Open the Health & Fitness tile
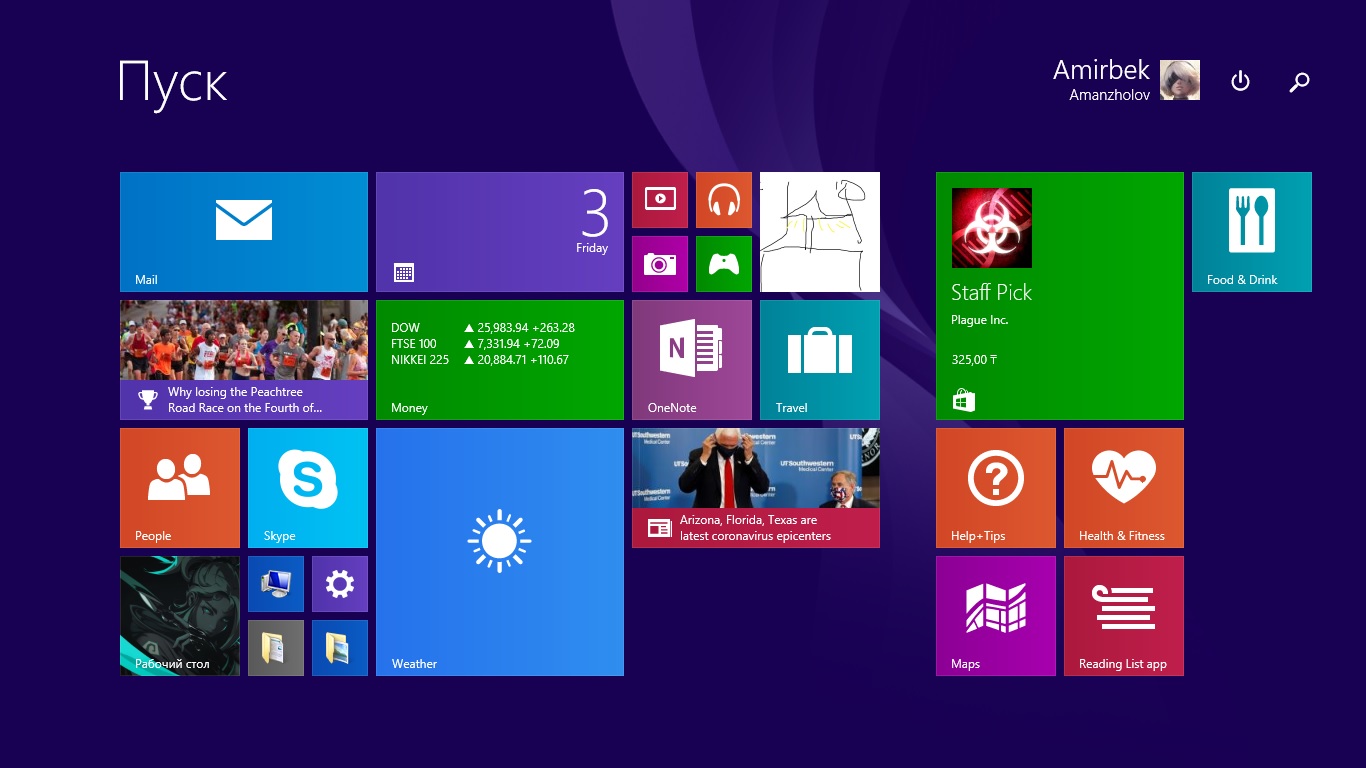Screen dimensions: 1366x768 [1124, 488]
